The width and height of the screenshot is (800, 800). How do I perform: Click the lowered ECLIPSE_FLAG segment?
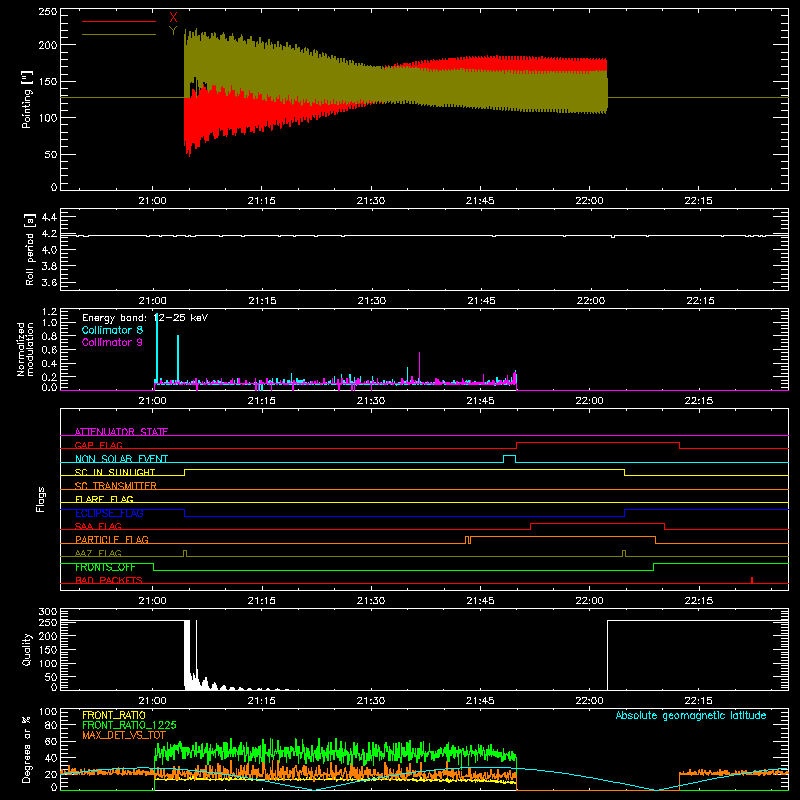tap(405, 516)
